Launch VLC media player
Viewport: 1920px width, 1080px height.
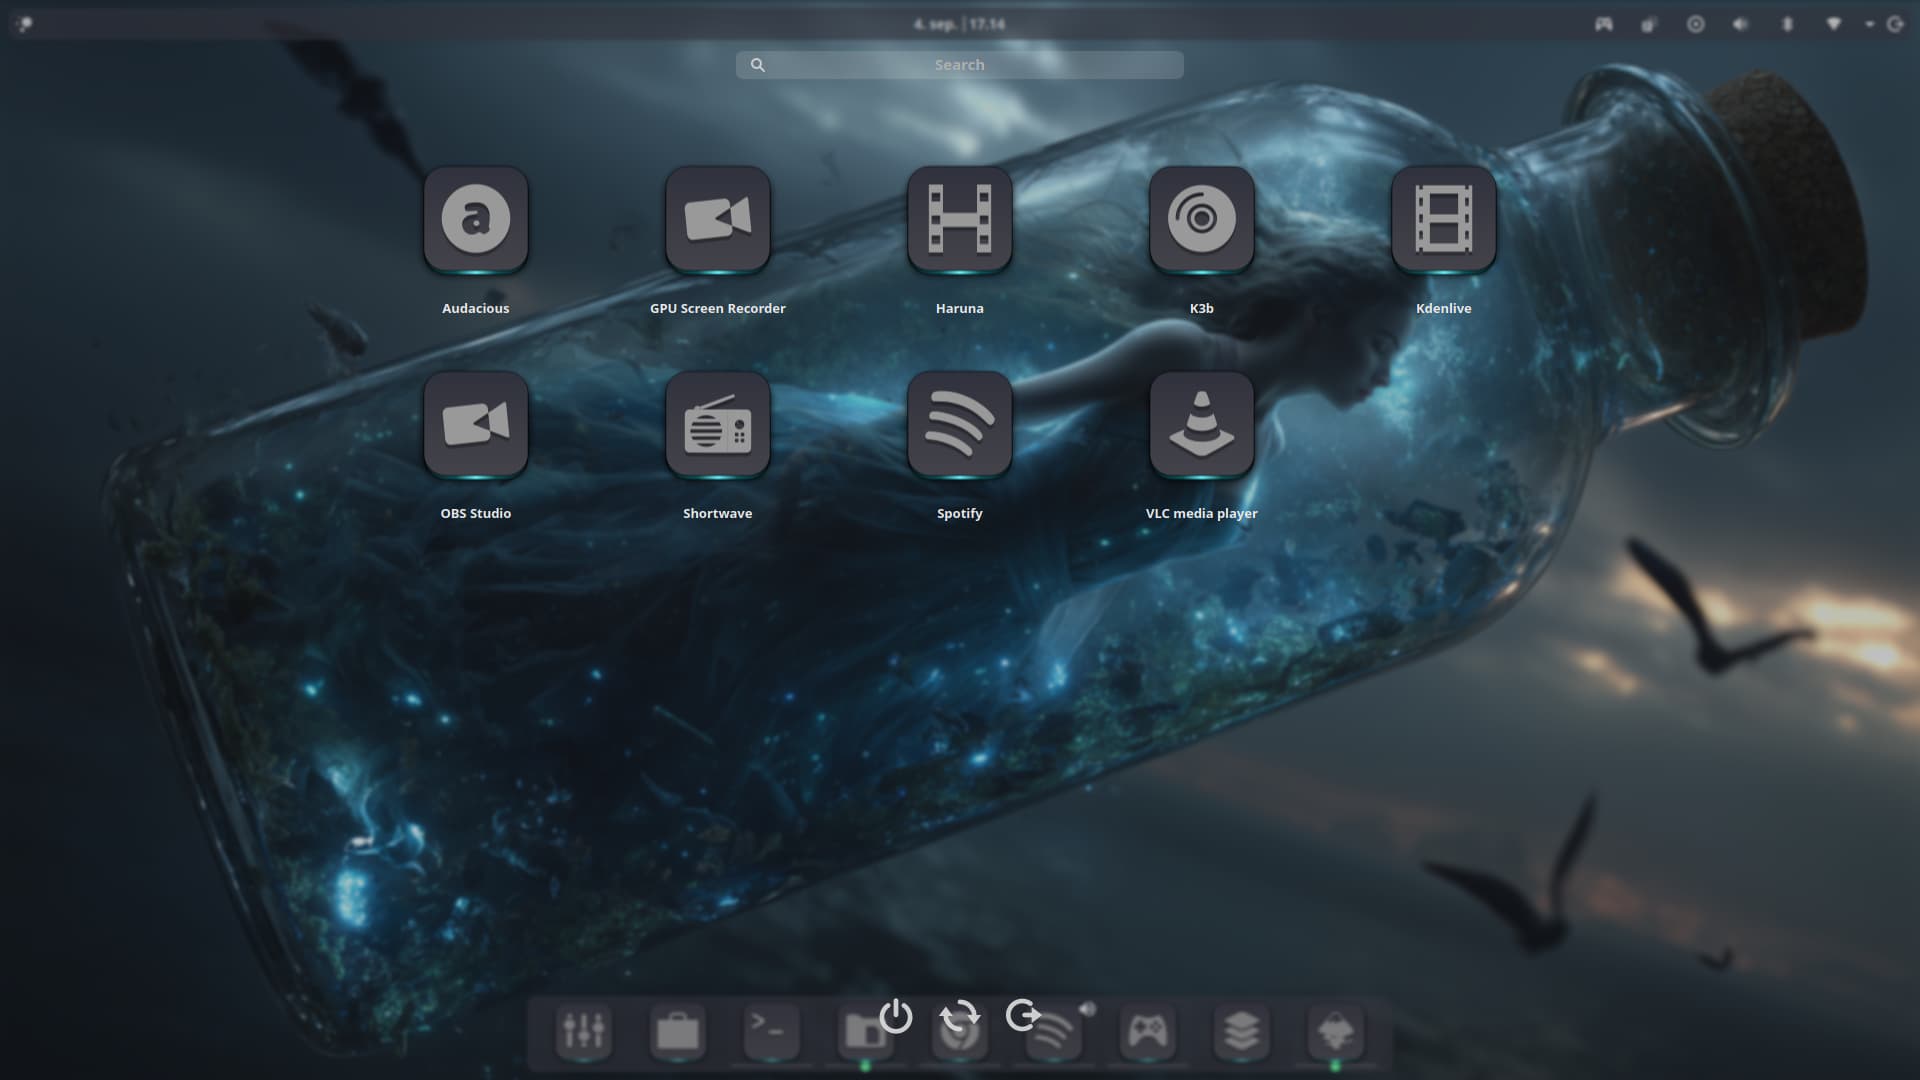pyautogui.click(x=1202, y=424)
